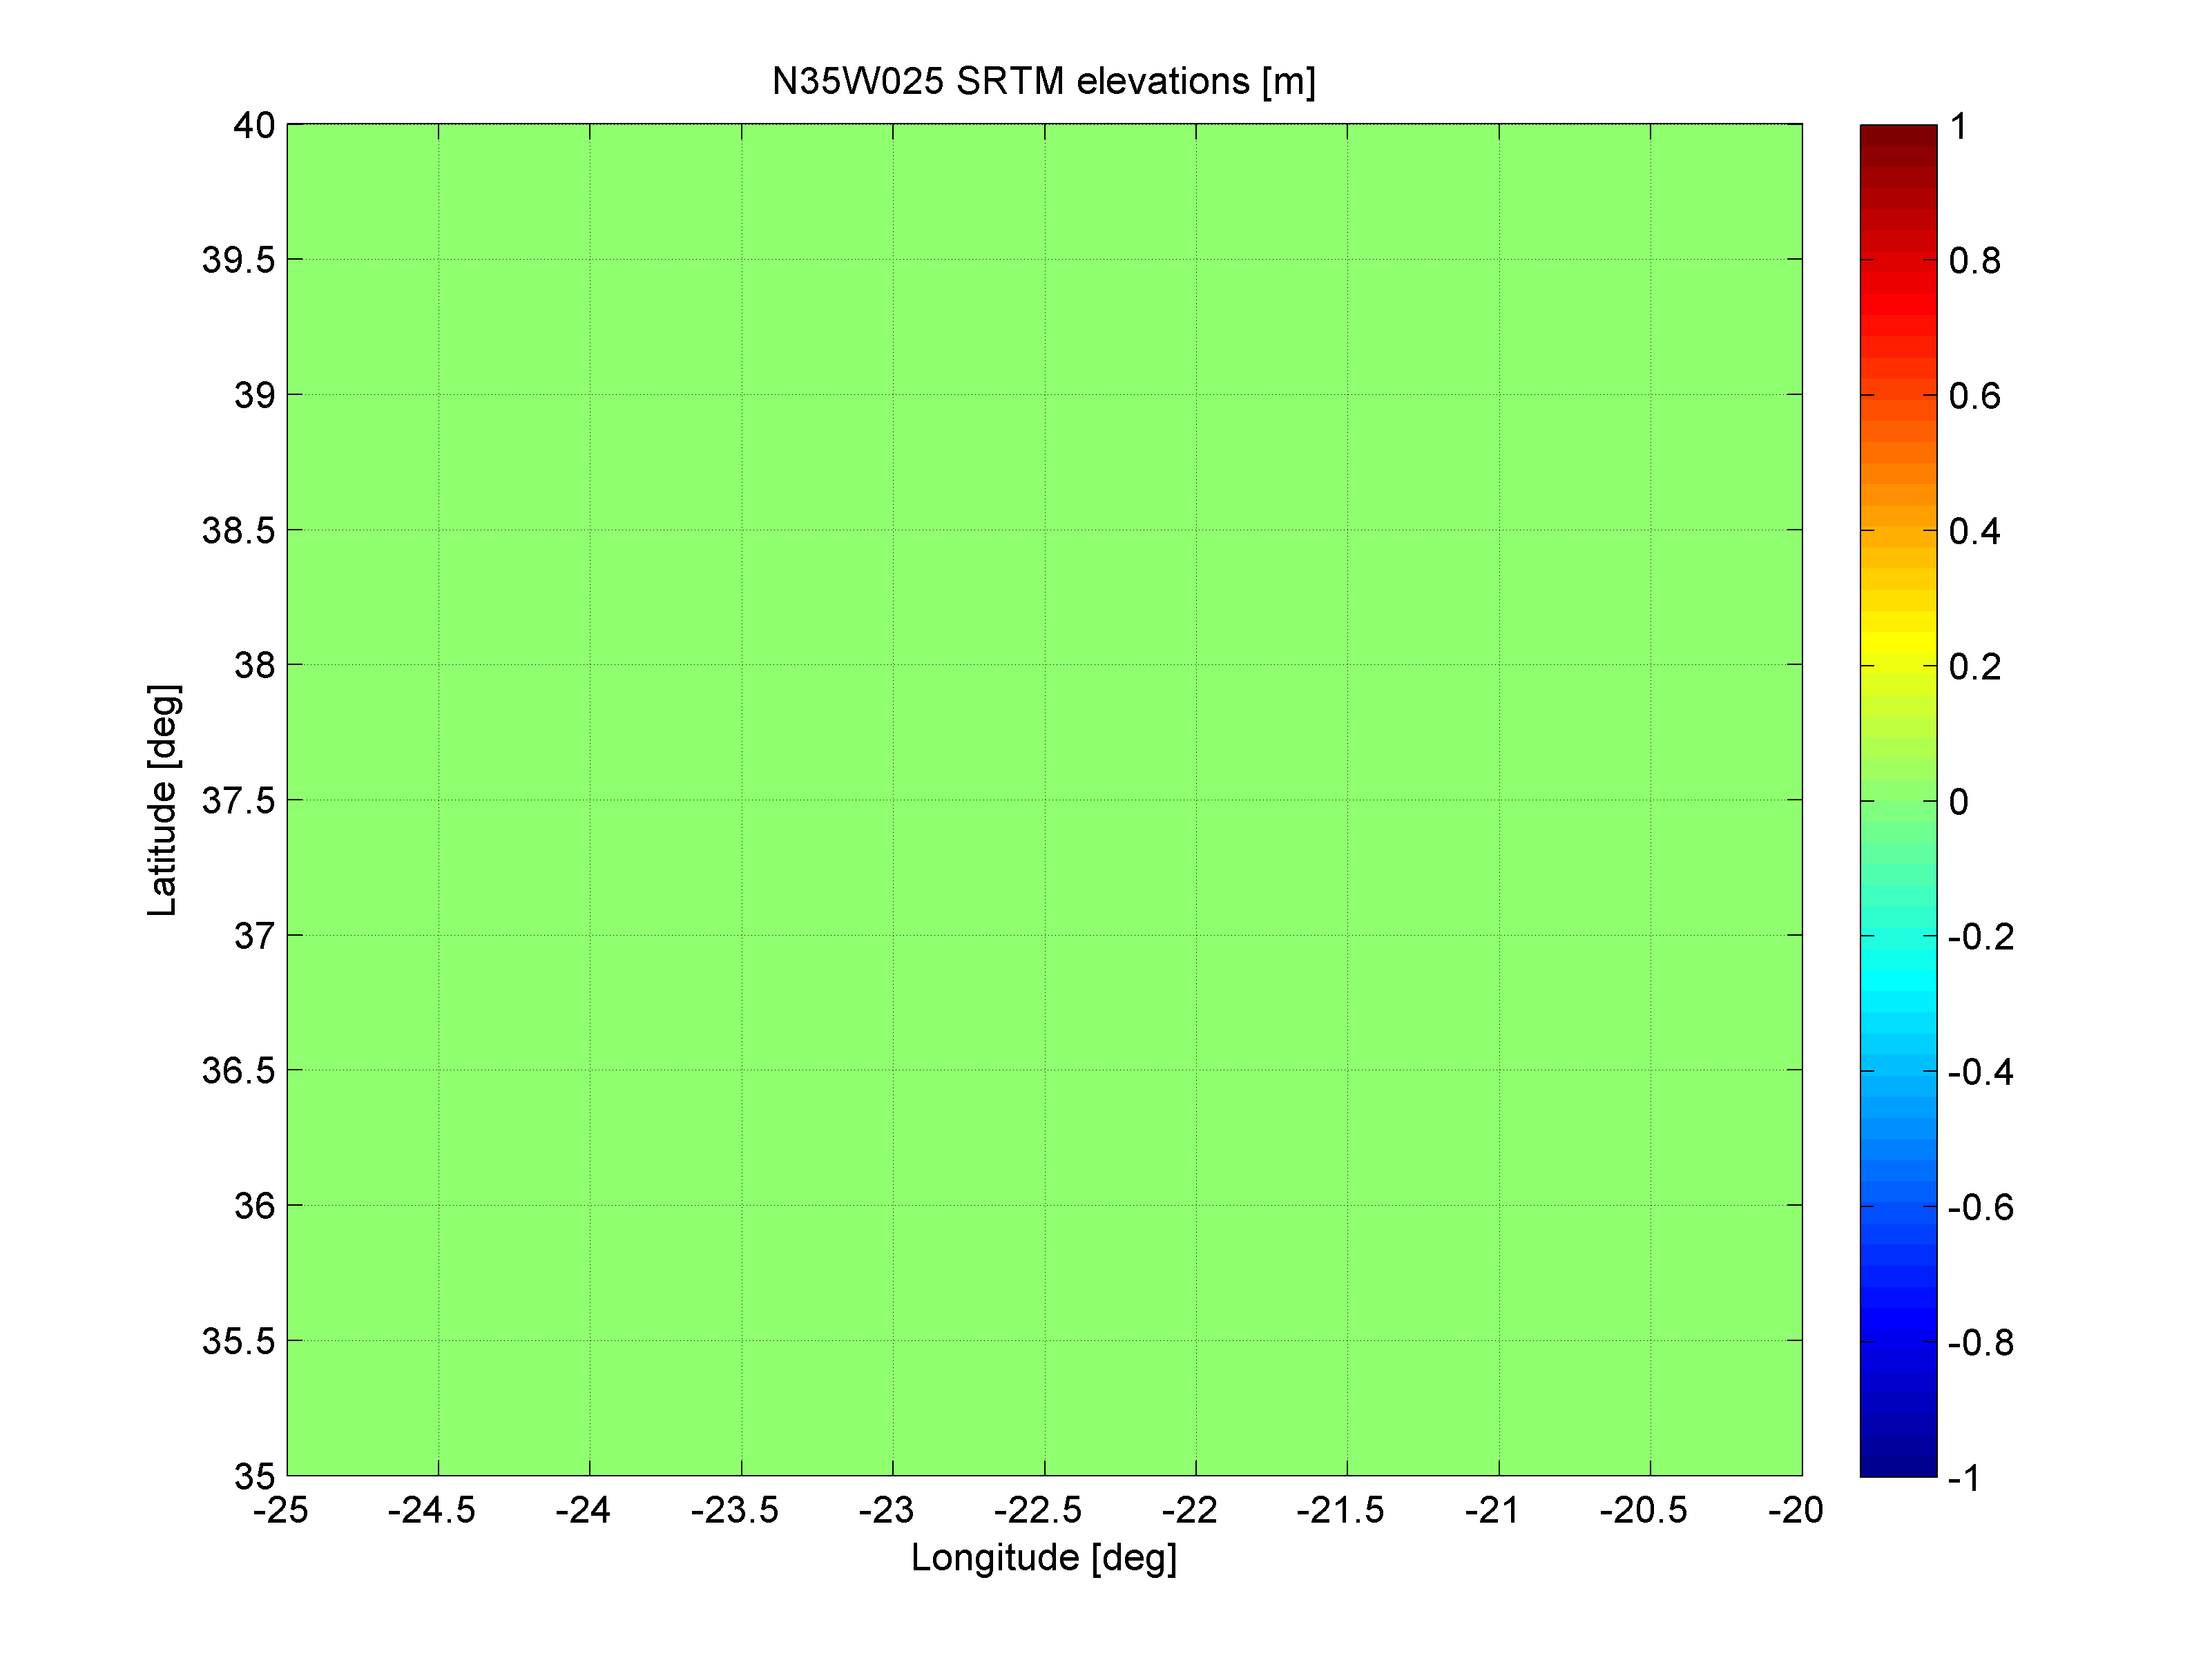
Task: Click the y-axis tick label '38.5'
Action: (x=238, y=530)
